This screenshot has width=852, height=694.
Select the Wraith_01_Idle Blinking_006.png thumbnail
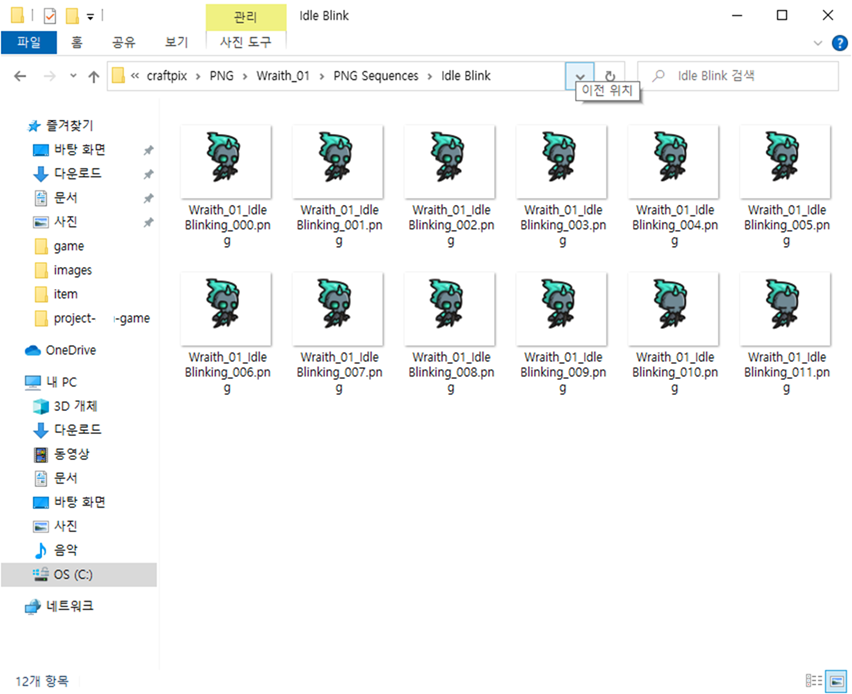(x=226, y=309)
